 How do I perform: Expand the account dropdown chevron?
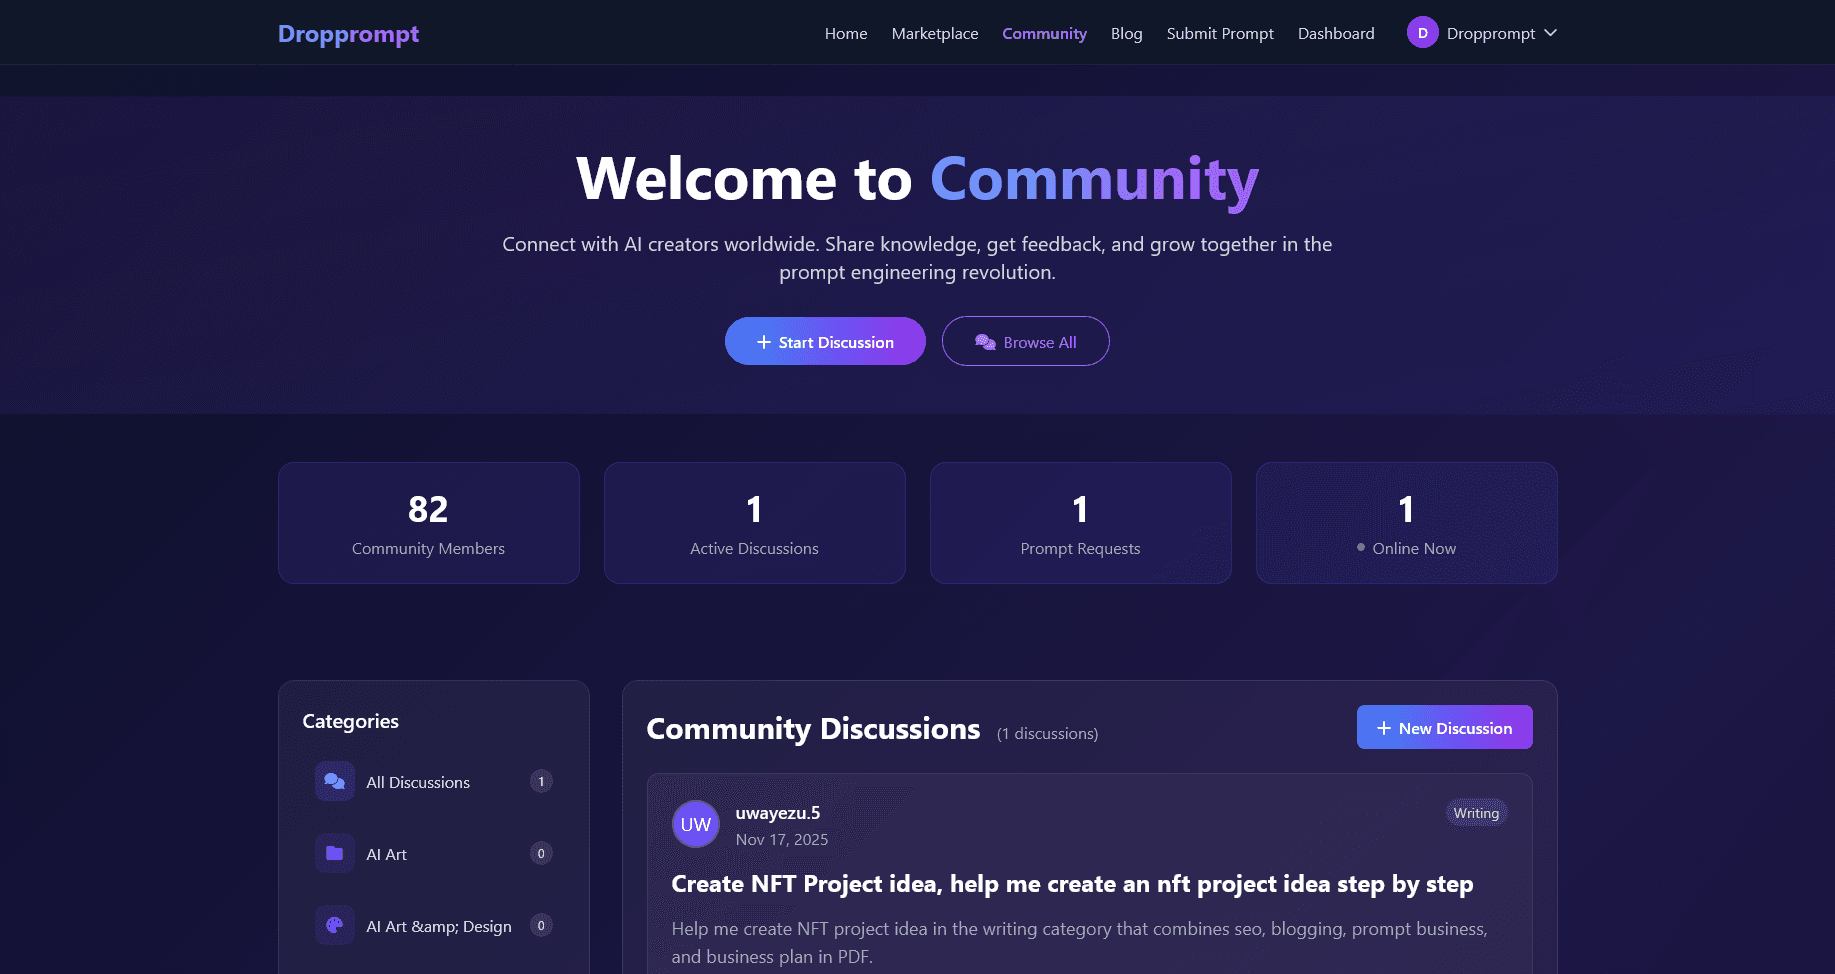(1551, 32)
